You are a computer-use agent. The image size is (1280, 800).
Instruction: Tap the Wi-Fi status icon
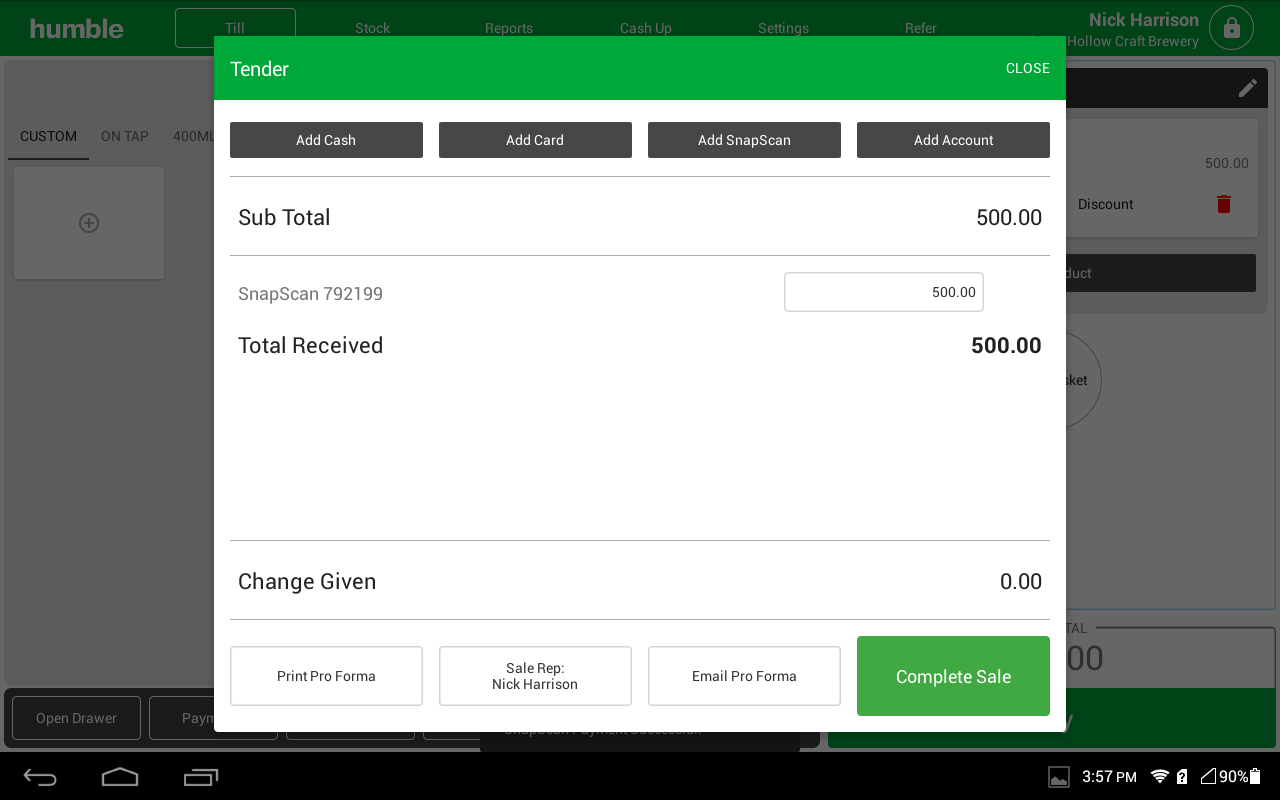point(1160,777)
